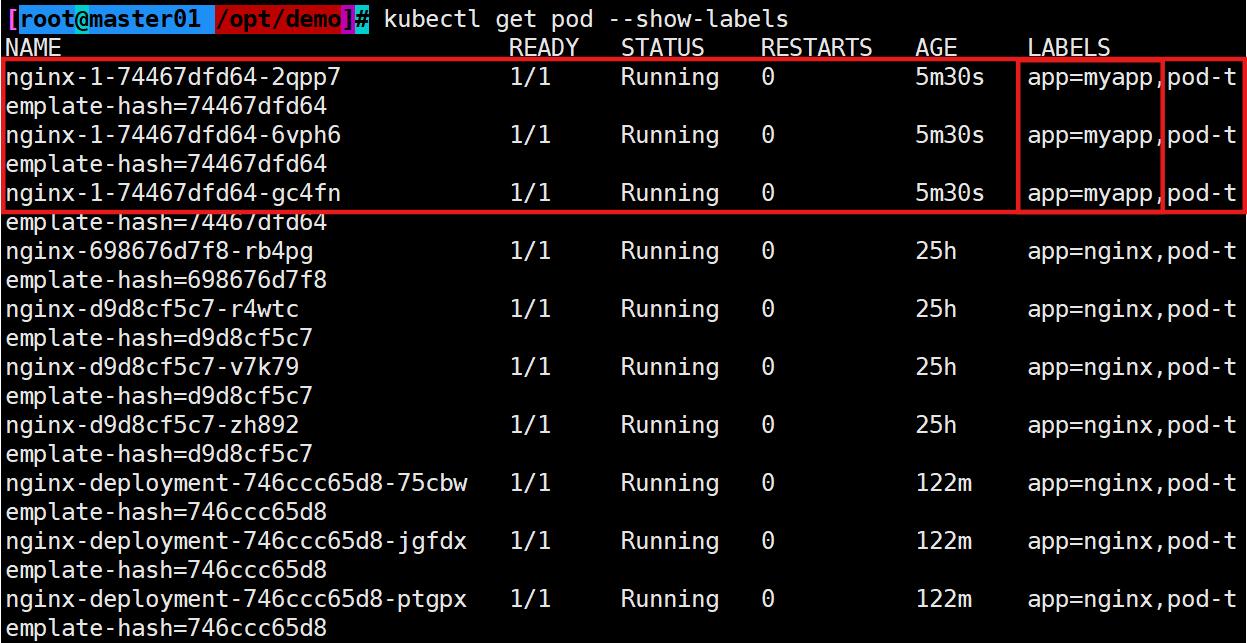1247x643 pixels.
Task: Click app=nginx label of nginx-698676d7f8-rb4pg
Action: point(1090,251)
